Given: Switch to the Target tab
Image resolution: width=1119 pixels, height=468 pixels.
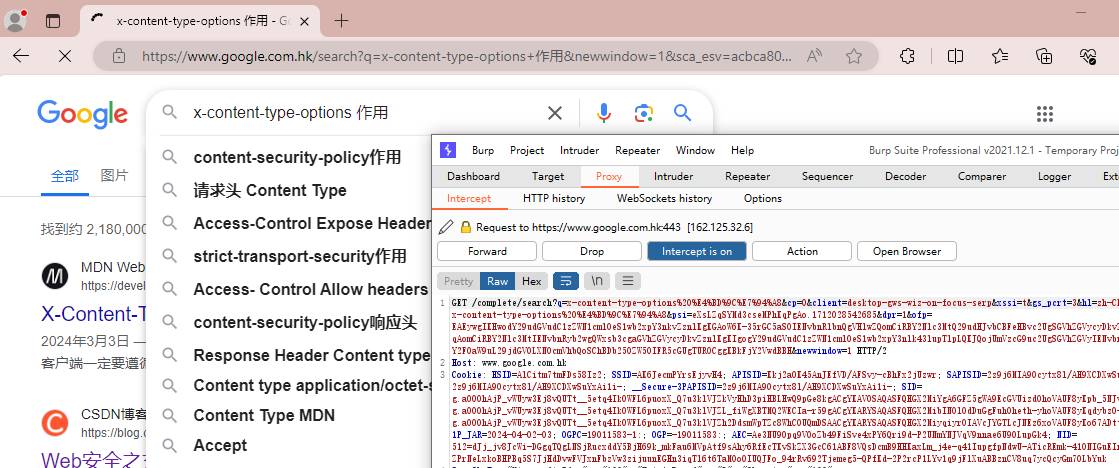Looking at the screenshot, I should pos(547,176).
